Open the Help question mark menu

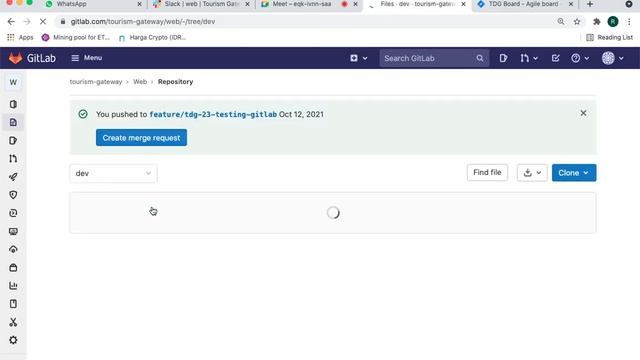[x=580, y=58]
